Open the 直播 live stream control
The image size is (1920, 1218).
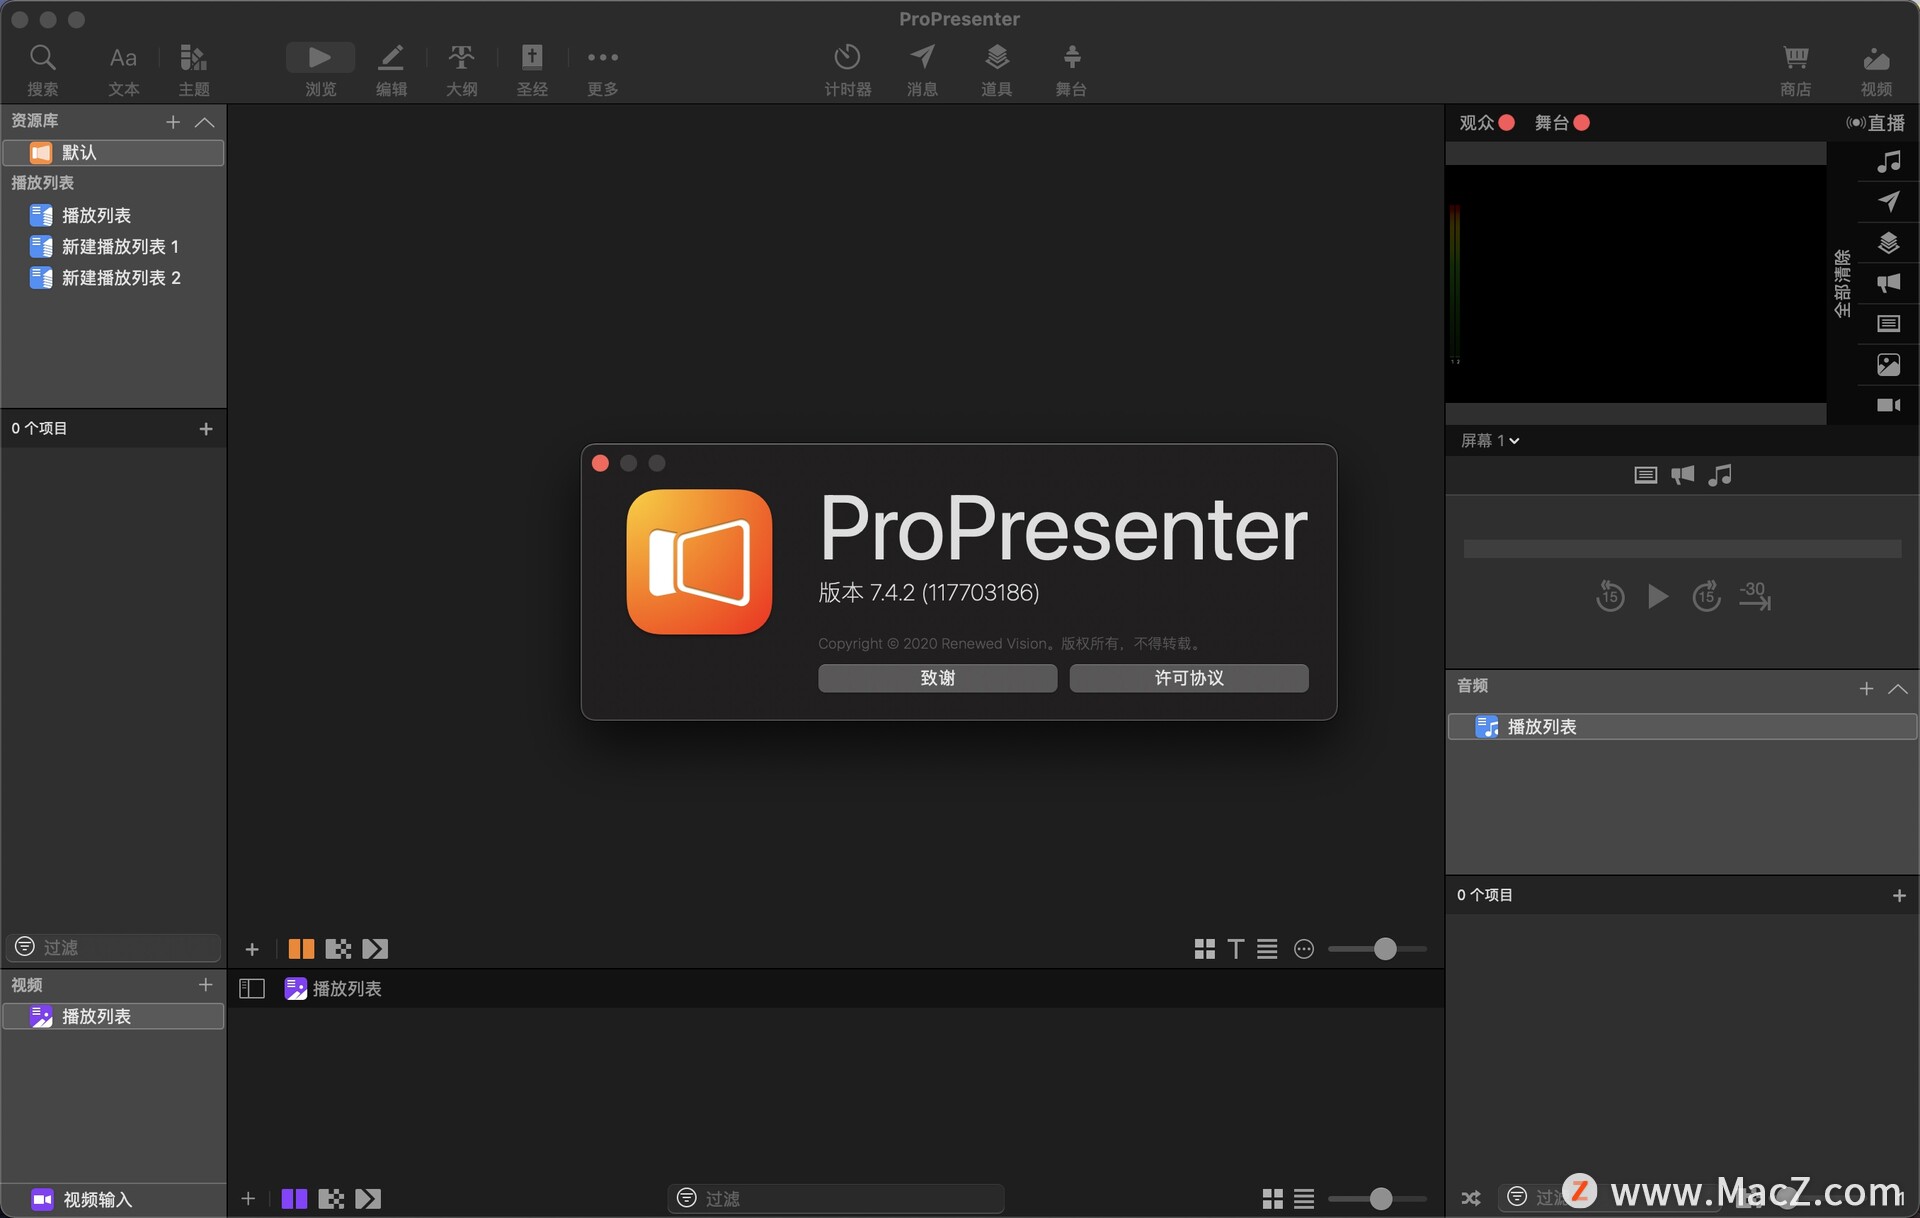coord(1876,122)
